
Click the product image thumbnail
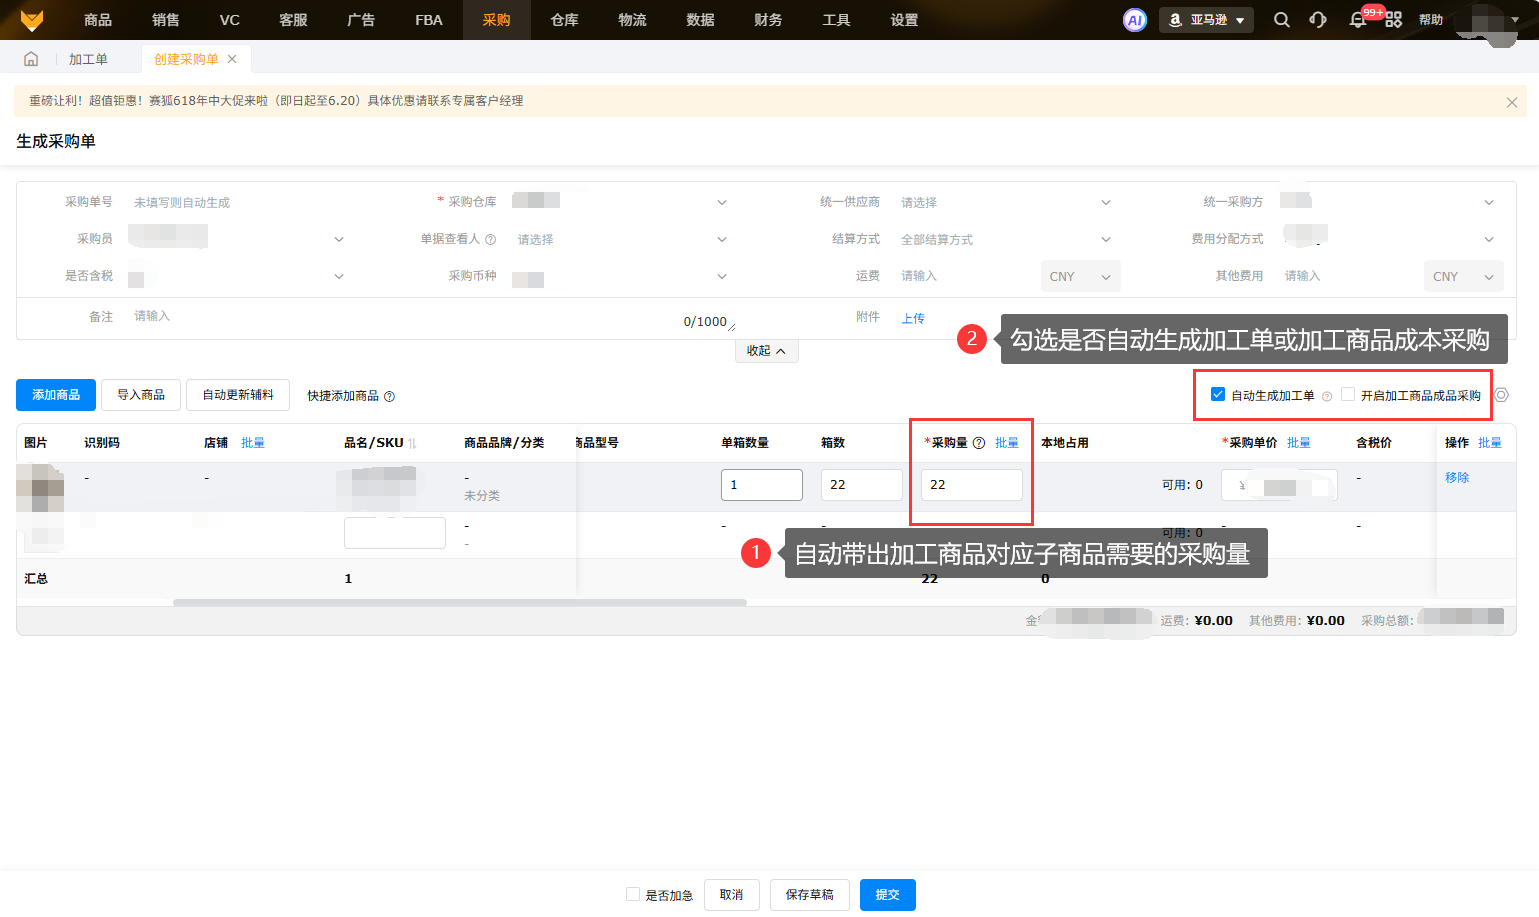click(x=40, y=488)
